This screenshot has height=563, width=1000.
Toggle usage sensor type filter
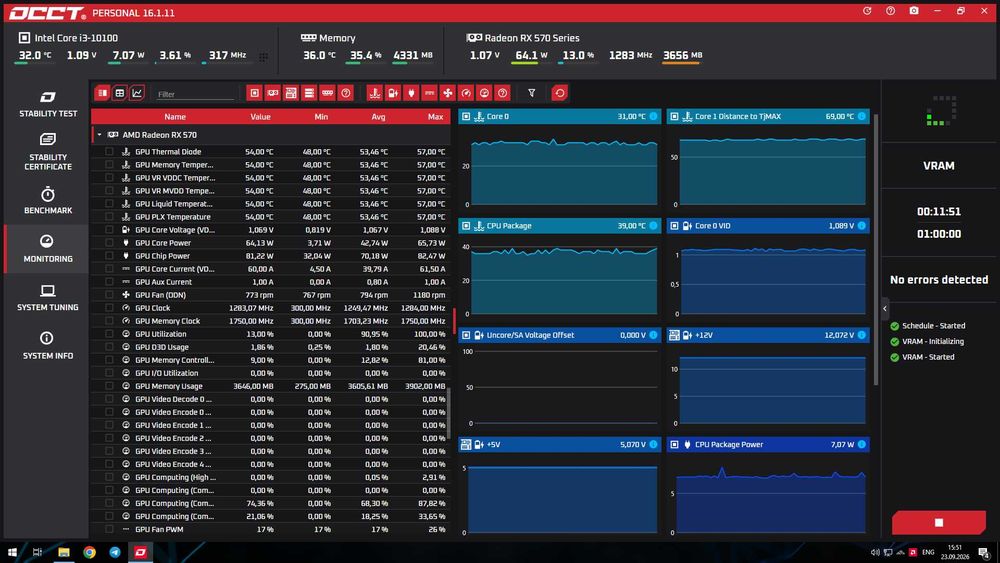coord(484,93)
